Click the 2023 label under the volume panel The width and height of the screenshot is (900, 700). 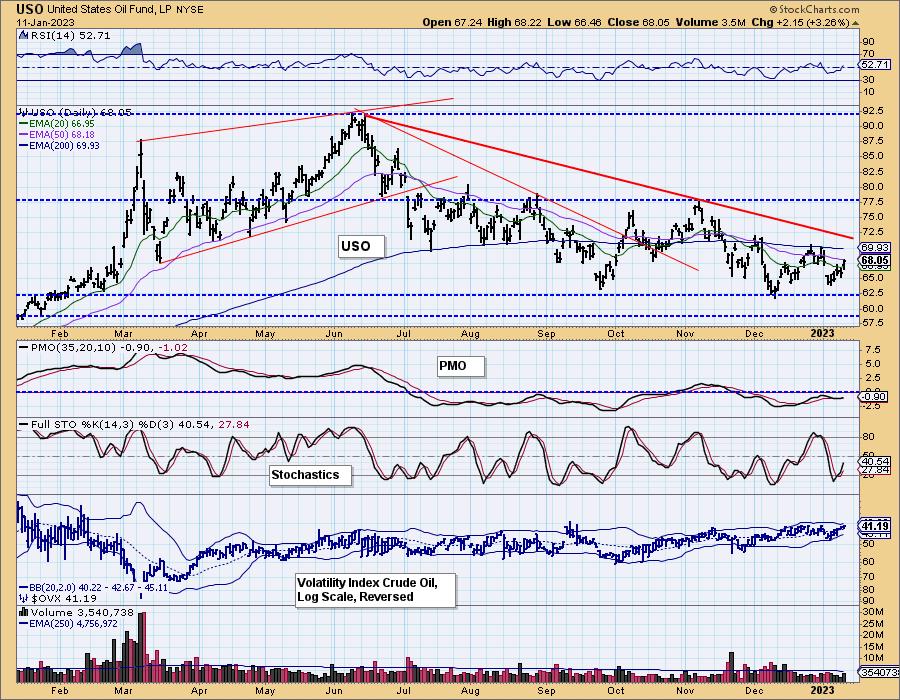(822, 690)
